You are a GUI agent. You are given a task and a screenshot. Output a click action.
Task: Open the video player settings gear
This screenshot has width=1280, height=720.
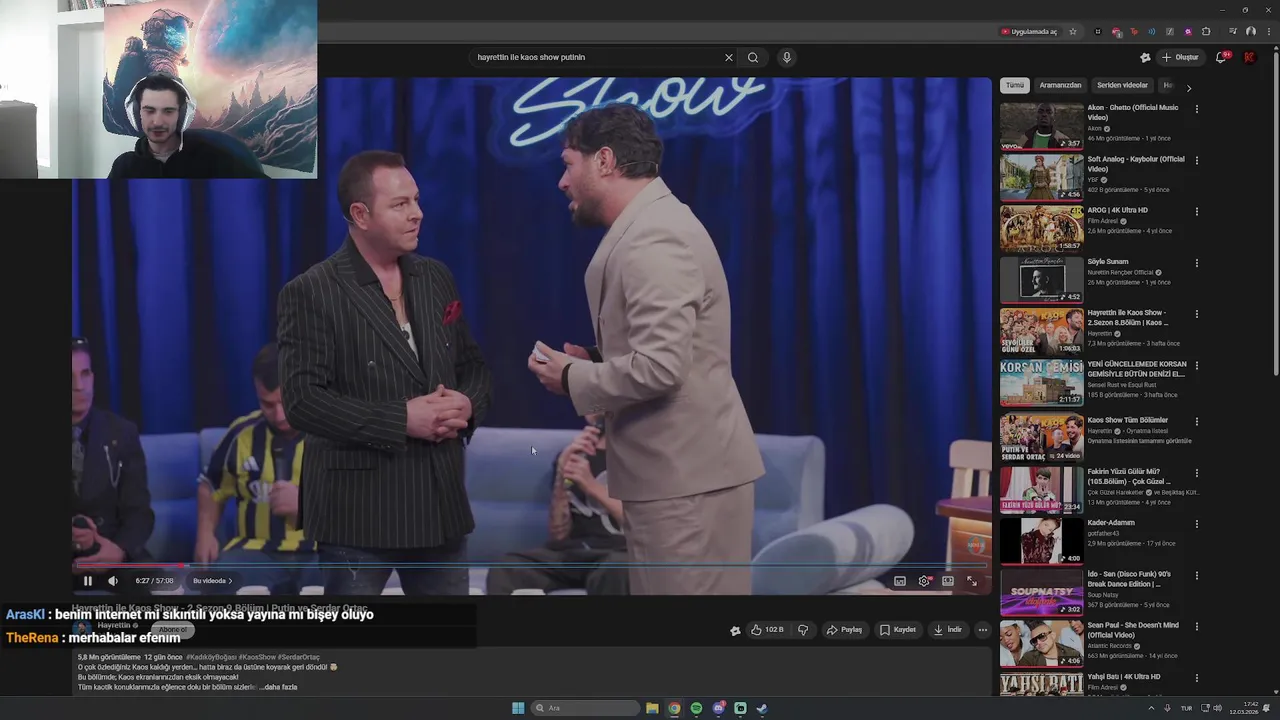click(x=924, y=581)
